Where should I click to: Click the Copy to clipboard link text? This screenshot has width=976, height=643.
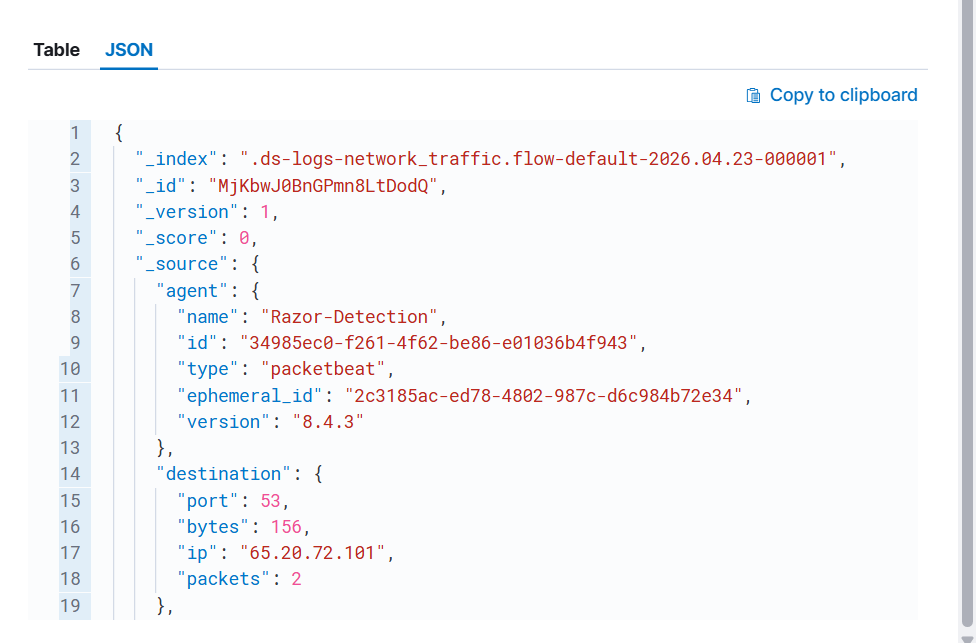[x=843, y=95]
